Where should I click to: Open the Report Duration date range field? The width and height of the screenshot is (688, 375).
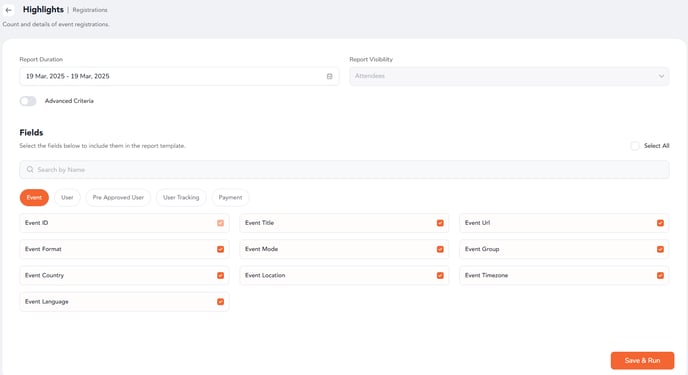pyautogui.click(x=179, y=76)
